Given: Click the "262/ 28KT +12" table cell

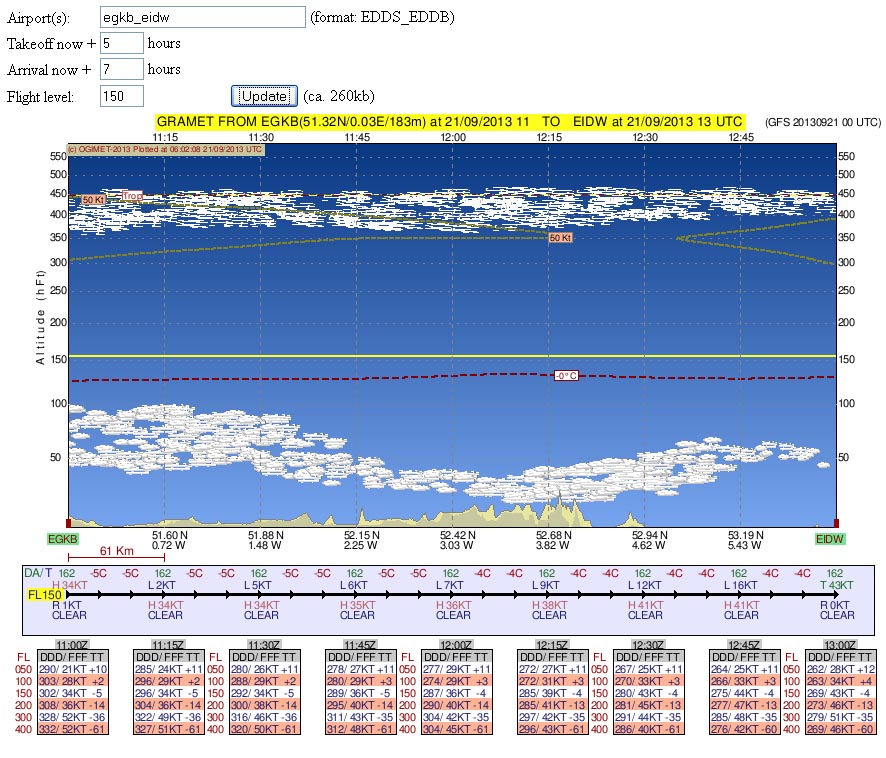Looking at the screenshot, I should [840, 669].
